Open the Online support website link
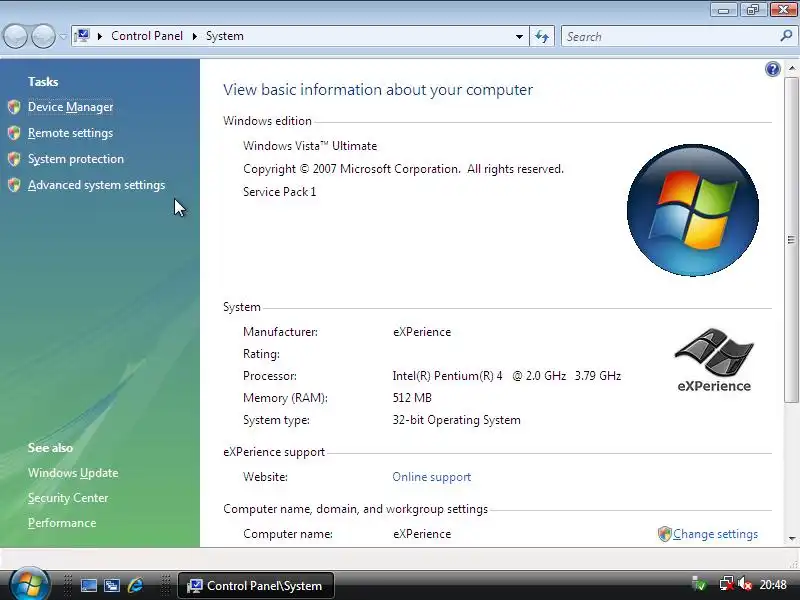This screenshot has width=800, height=600. pyautogui.click(x=432, y=477)
